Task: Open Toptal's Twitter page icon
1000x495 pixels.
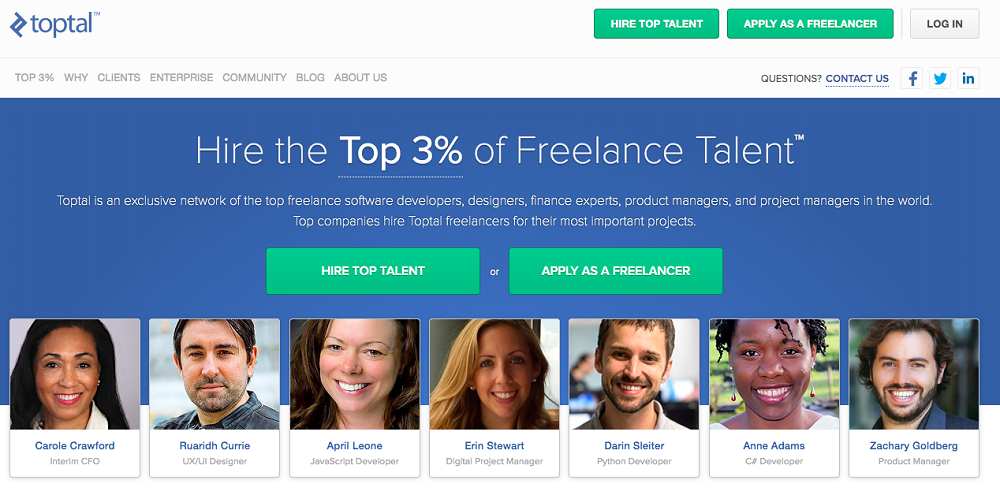Action: [940, 78]
